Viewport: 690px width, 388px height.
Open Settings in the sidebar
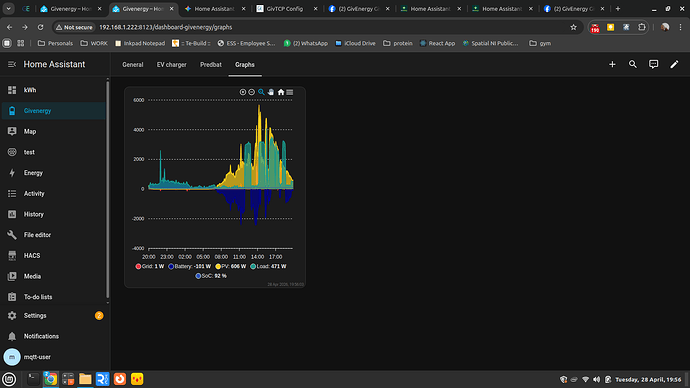(53, 315)
